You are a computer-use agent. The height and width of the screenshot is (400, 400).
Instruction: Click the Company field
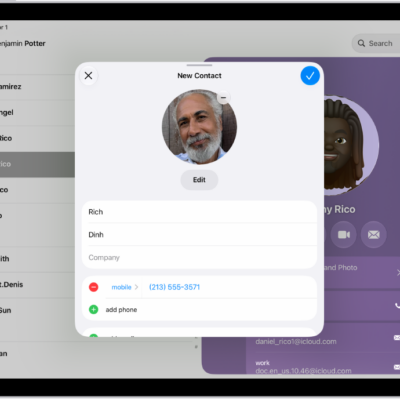(x=199, y=257)
